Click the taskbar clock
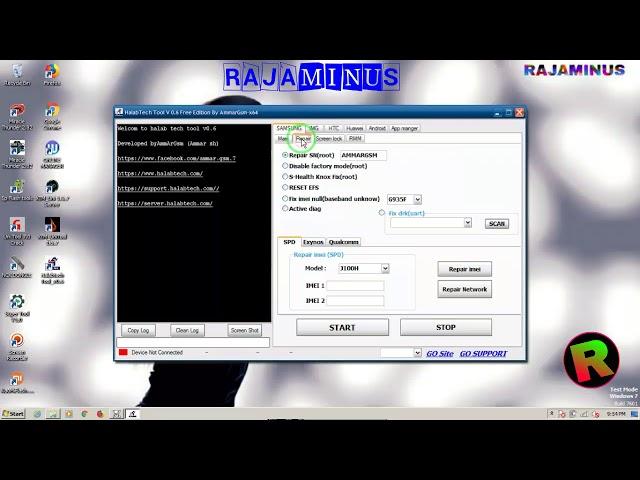Screen dimensions: 640x480 (x=616, y=414)
